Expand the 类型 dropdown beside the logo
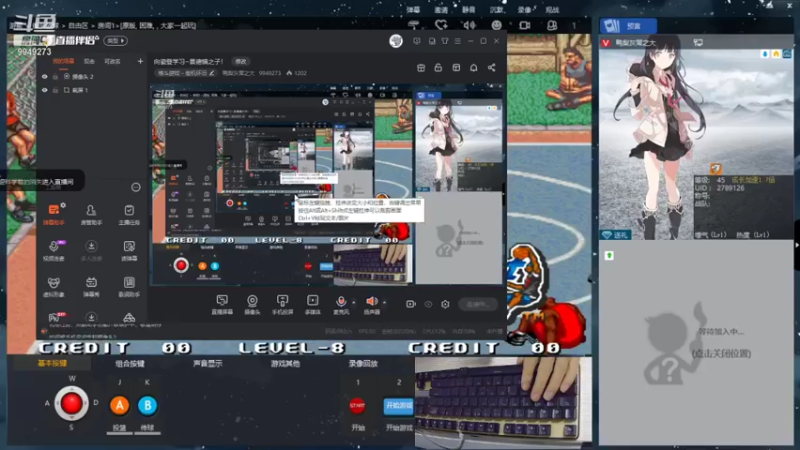800x450 pixels. tap(116, 41)
